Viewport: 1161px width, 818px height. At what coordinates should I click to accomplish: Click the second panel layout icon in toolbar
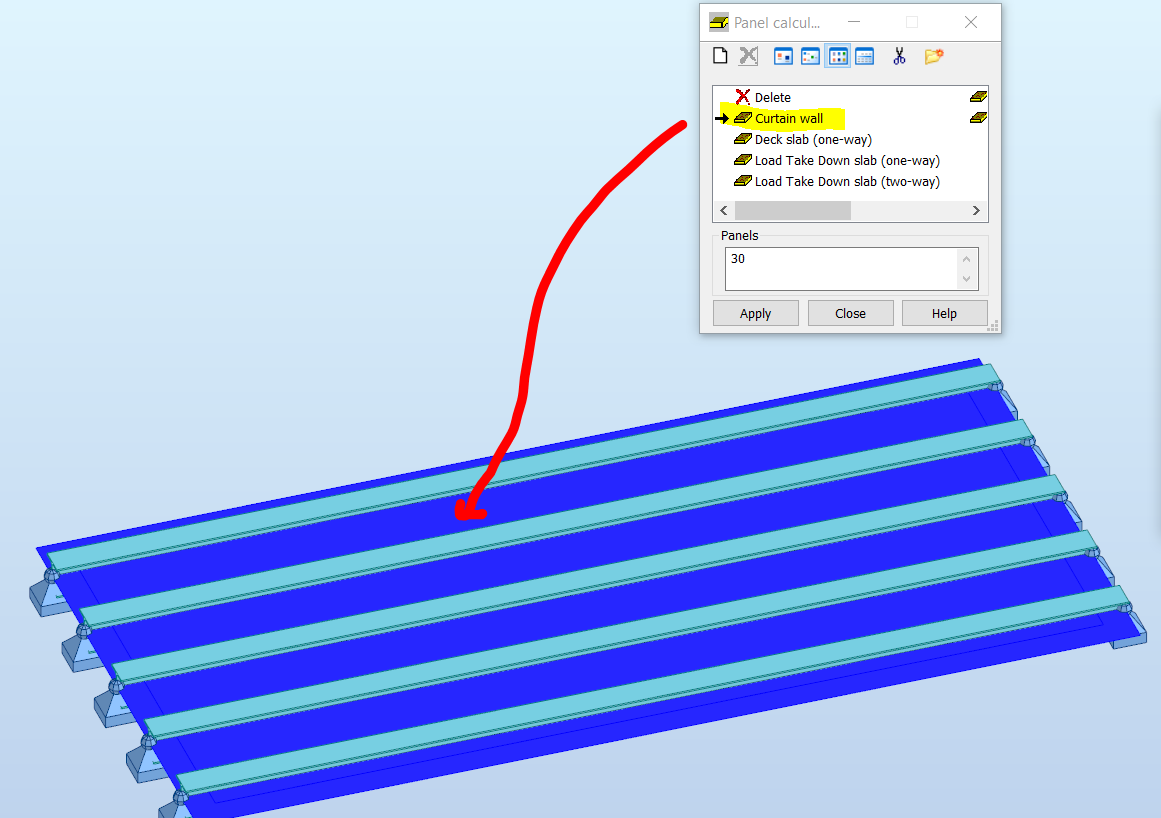(x=810, y=55)
